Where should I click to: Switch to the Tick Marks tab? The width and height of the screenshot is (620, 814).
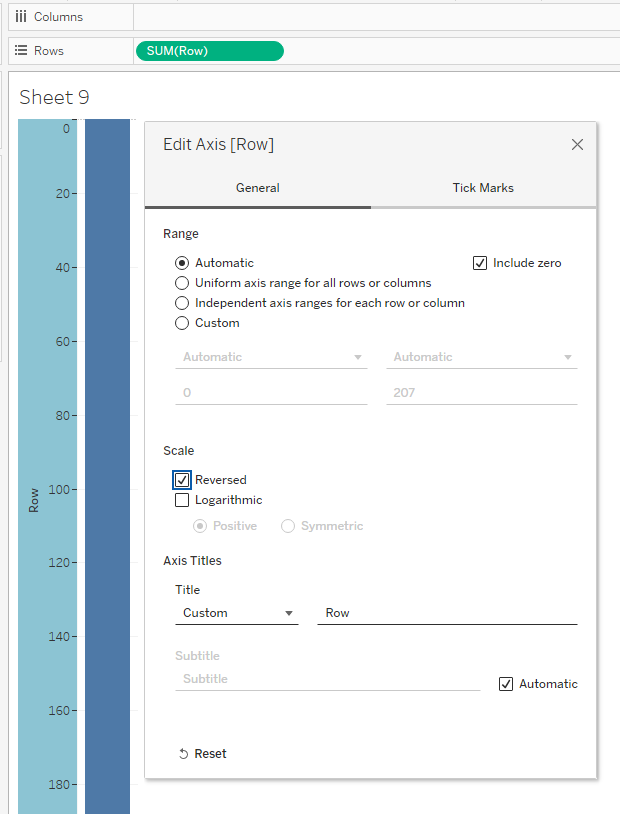coord(483,188)
